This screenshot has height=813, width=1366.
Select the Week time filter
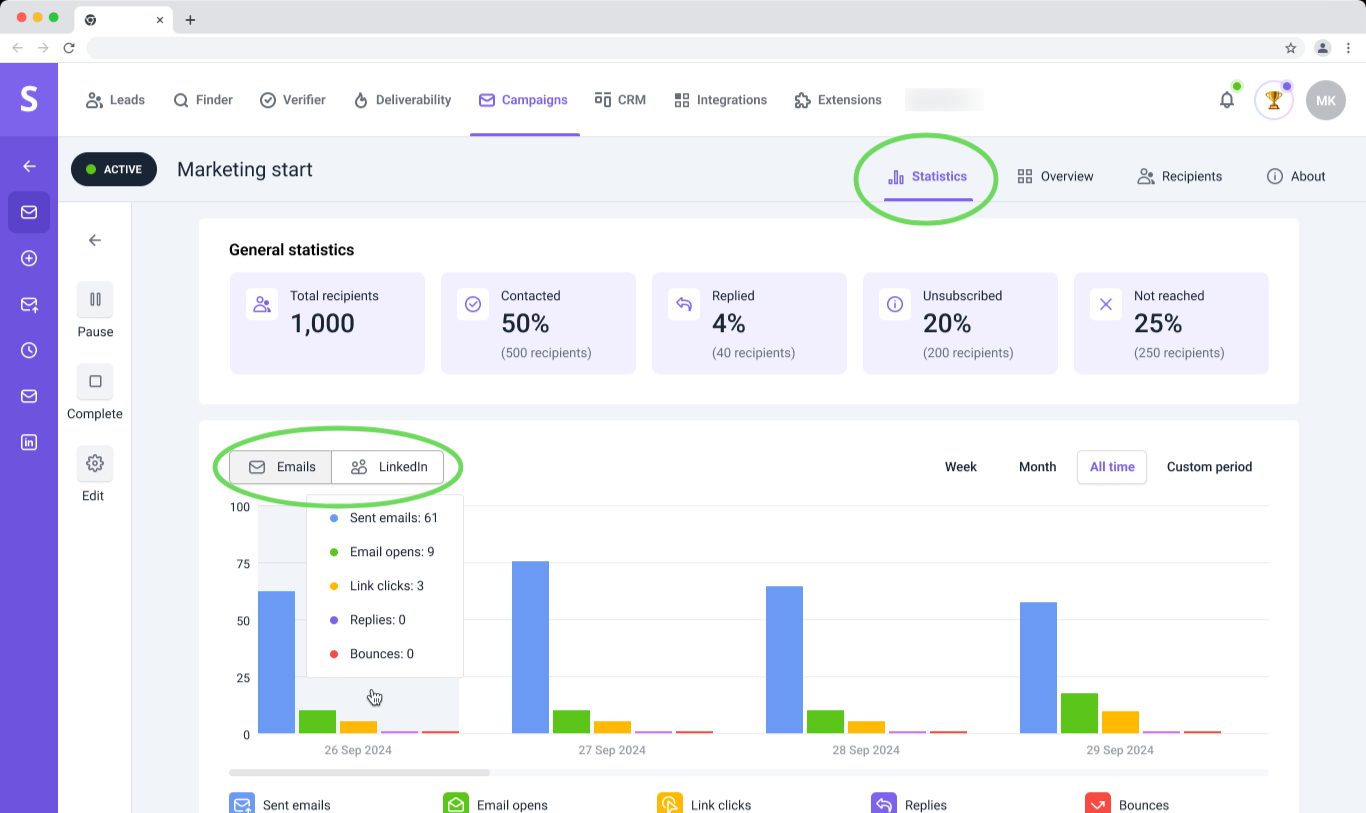click(x=960, y=467)
